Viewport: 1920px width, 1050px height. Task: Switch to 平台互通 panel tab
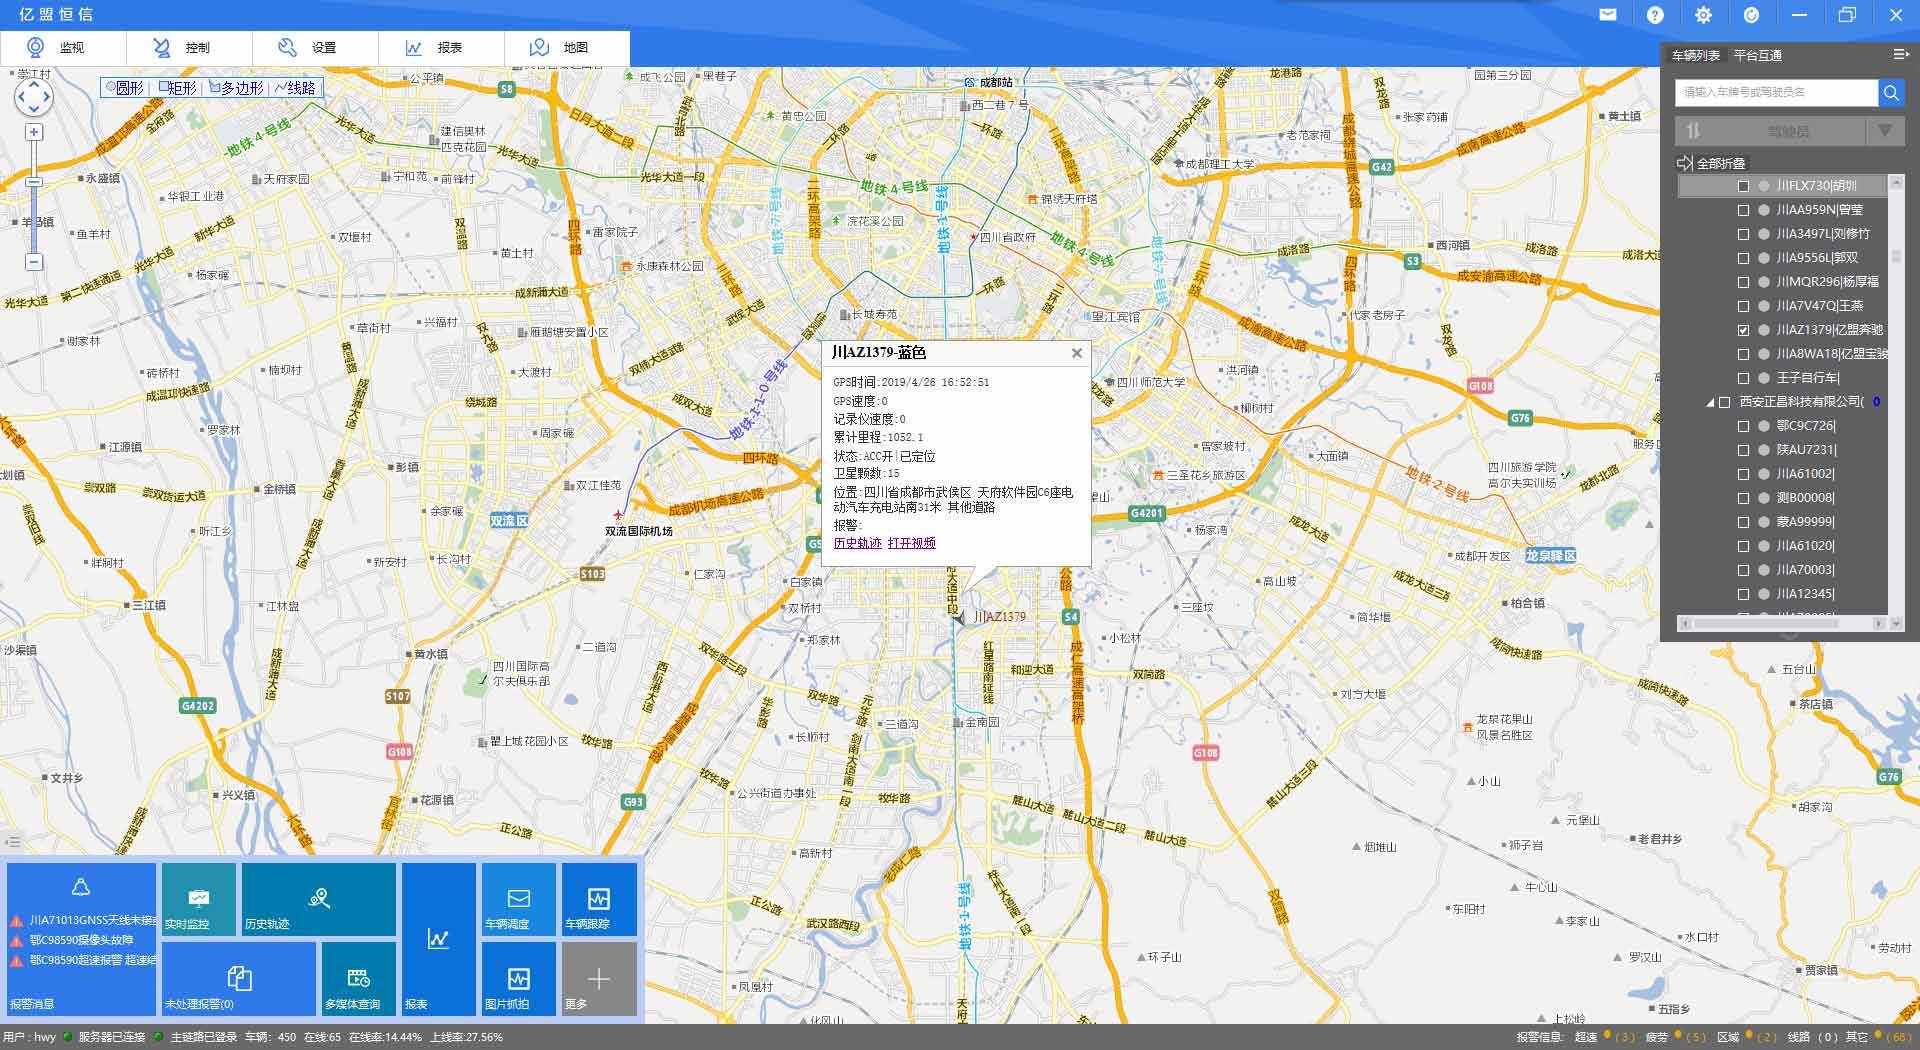click(x=1757, y=56)
